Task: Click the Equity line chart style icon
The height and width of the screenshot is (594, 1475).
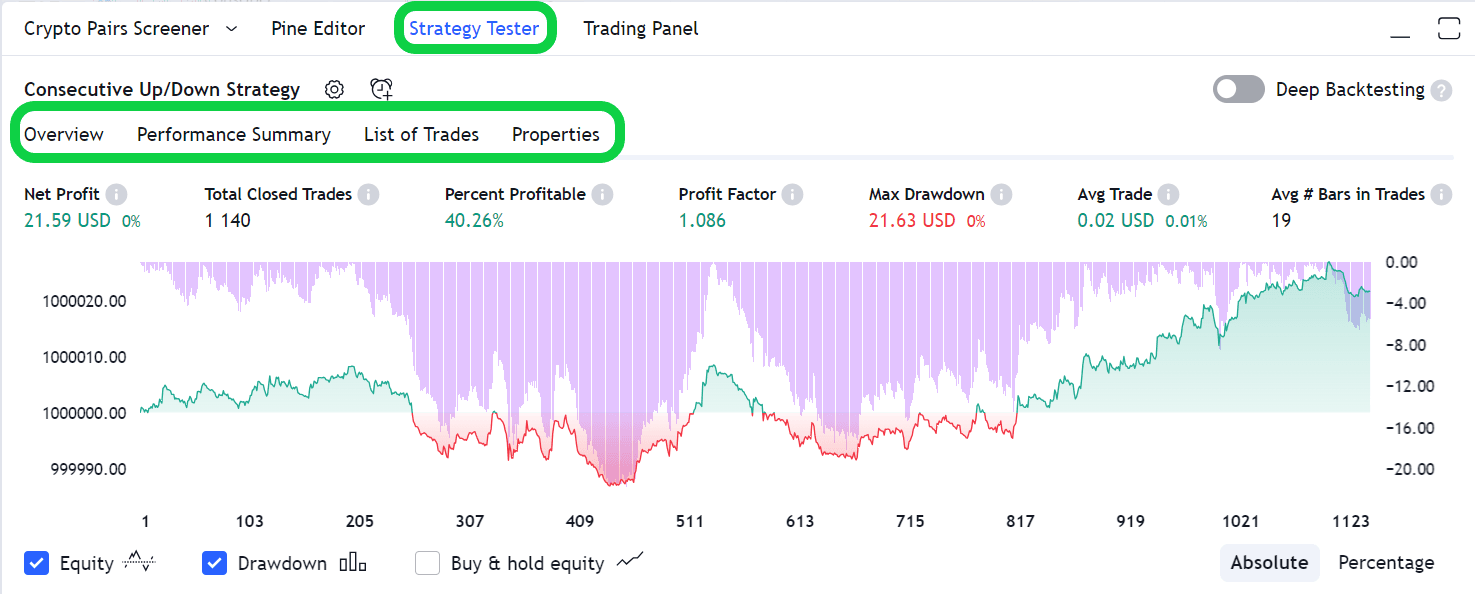Action: click(140, 563)
